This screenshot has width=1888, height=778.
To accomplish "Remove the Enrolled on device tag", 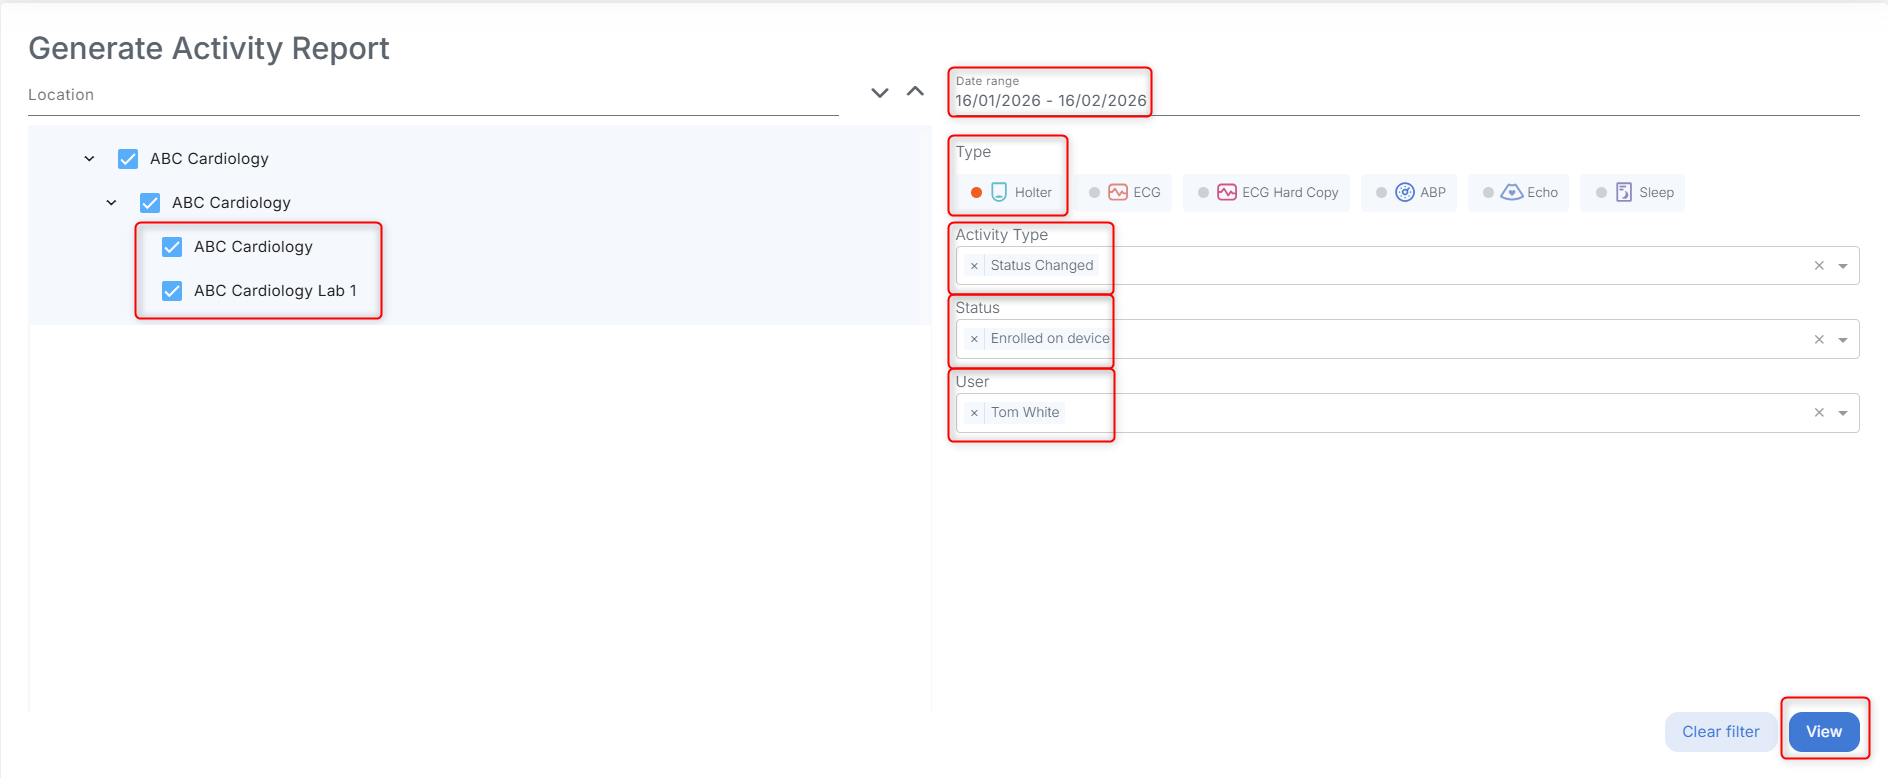I will click(x=974, y=339).
